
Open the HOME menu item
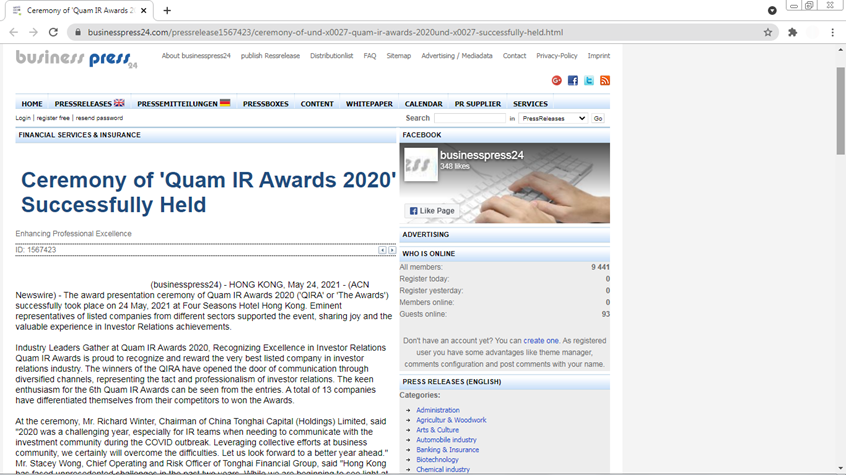click(x=32, y=104)
